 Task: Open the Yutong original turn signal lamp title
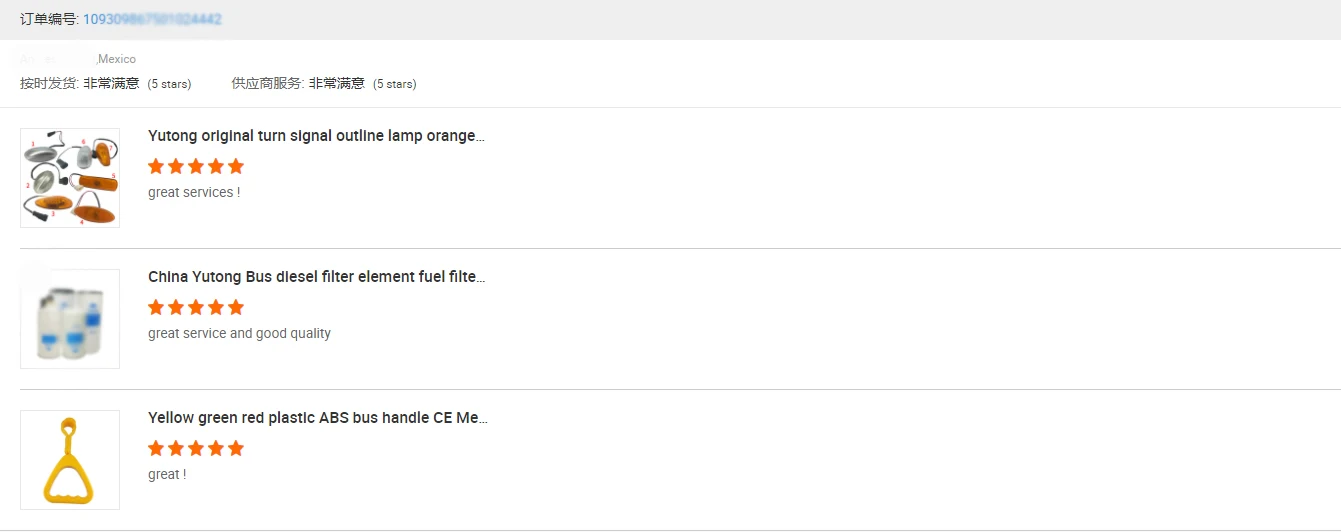pos(316,136)
